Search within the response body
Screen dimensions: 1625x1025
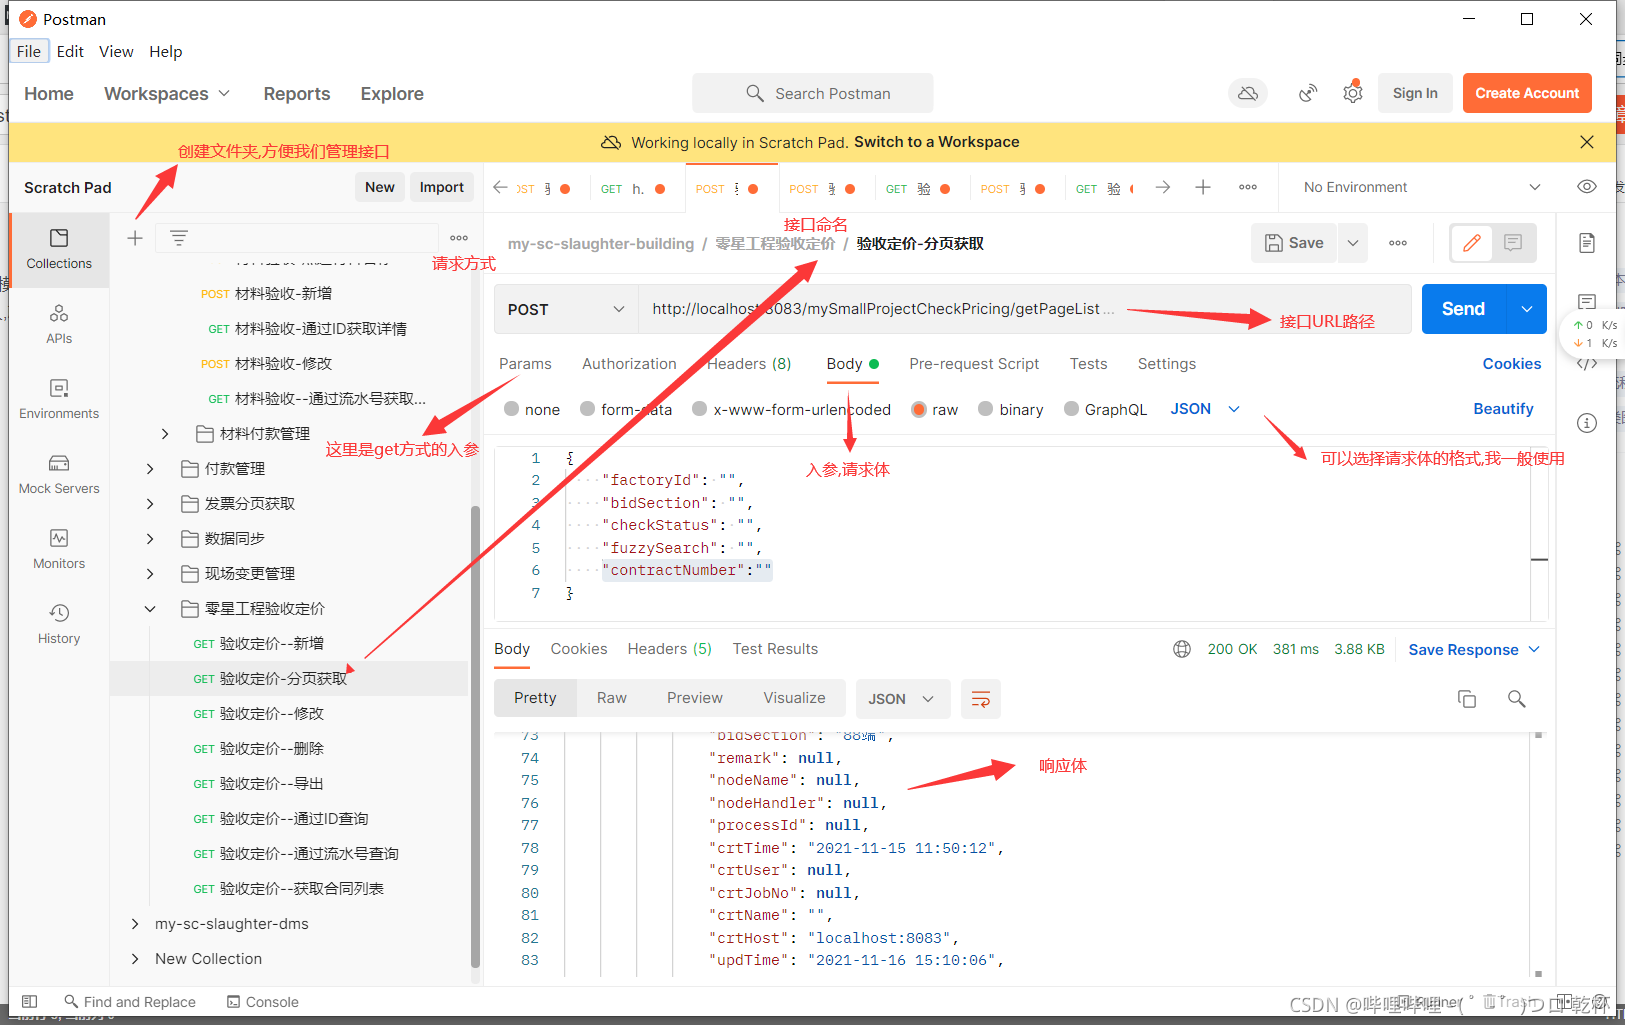tap(1517, 699)
